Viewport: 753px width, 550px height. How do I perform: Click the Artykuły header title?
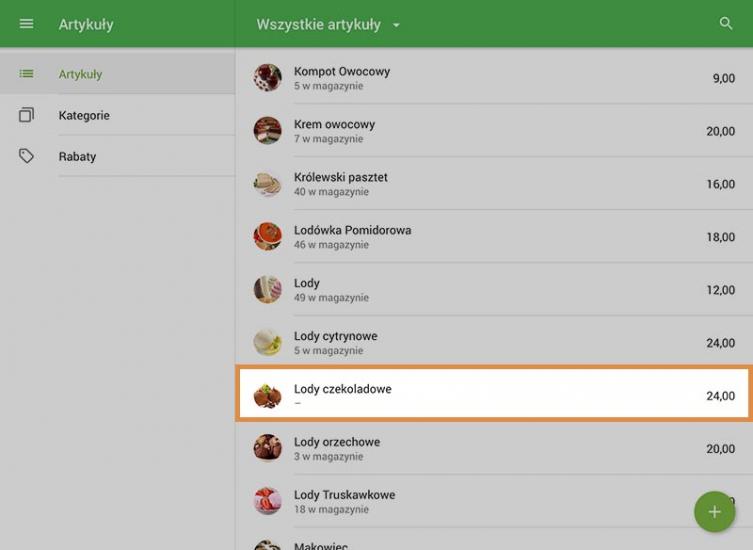pyautogui.click(x=86, y=24)
